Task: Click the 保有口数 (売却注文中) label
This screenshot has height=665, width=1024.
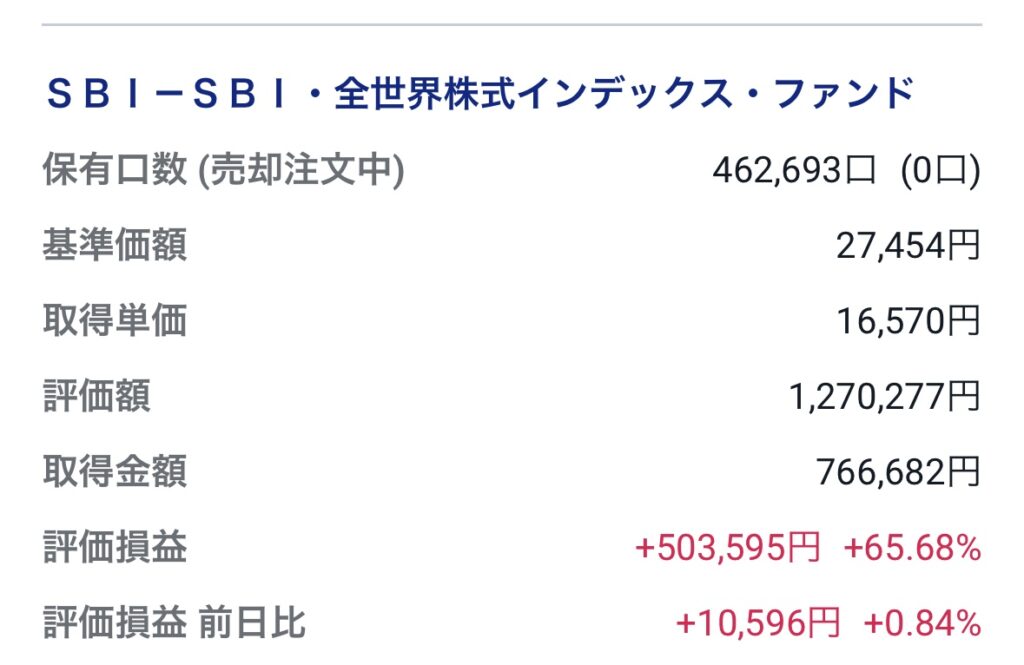Action: 223,170
